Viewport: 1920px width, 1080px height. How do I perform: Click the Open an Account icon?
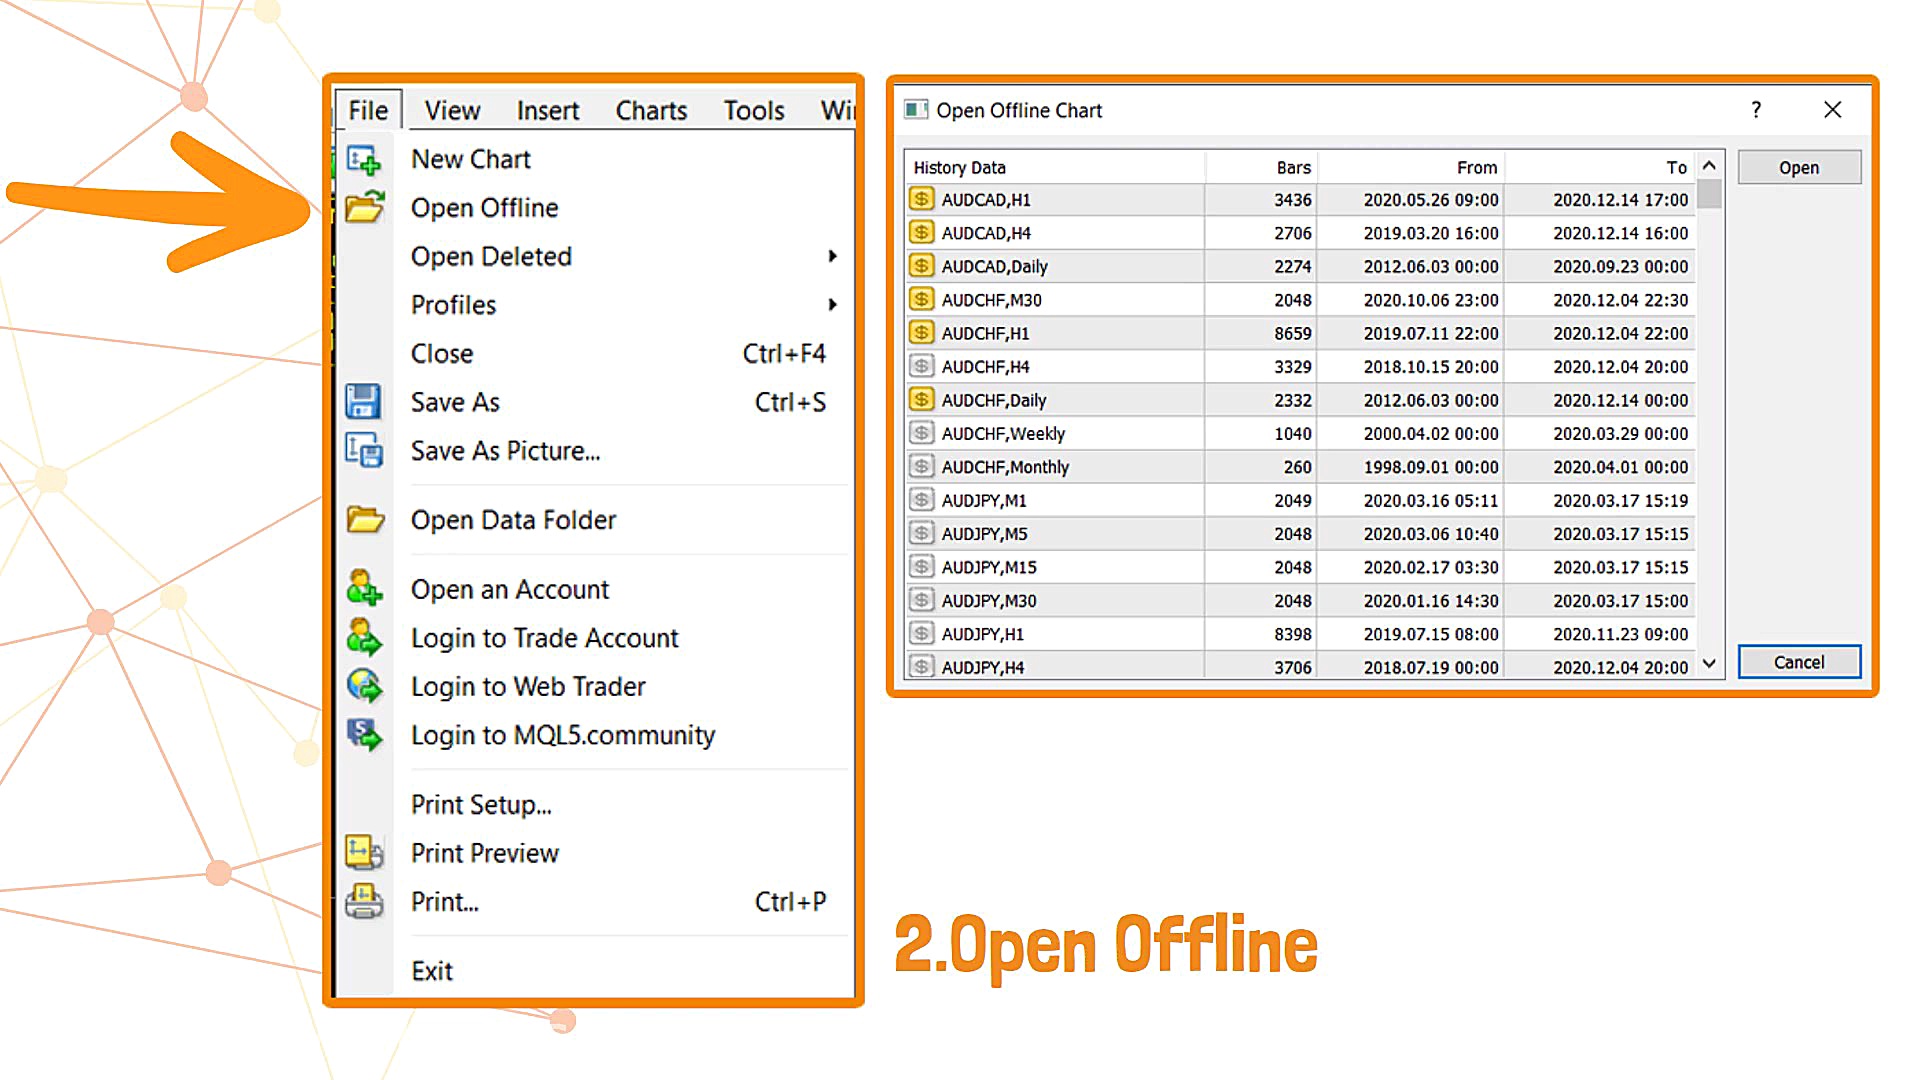pyautogui.click(x=363, y=589)
